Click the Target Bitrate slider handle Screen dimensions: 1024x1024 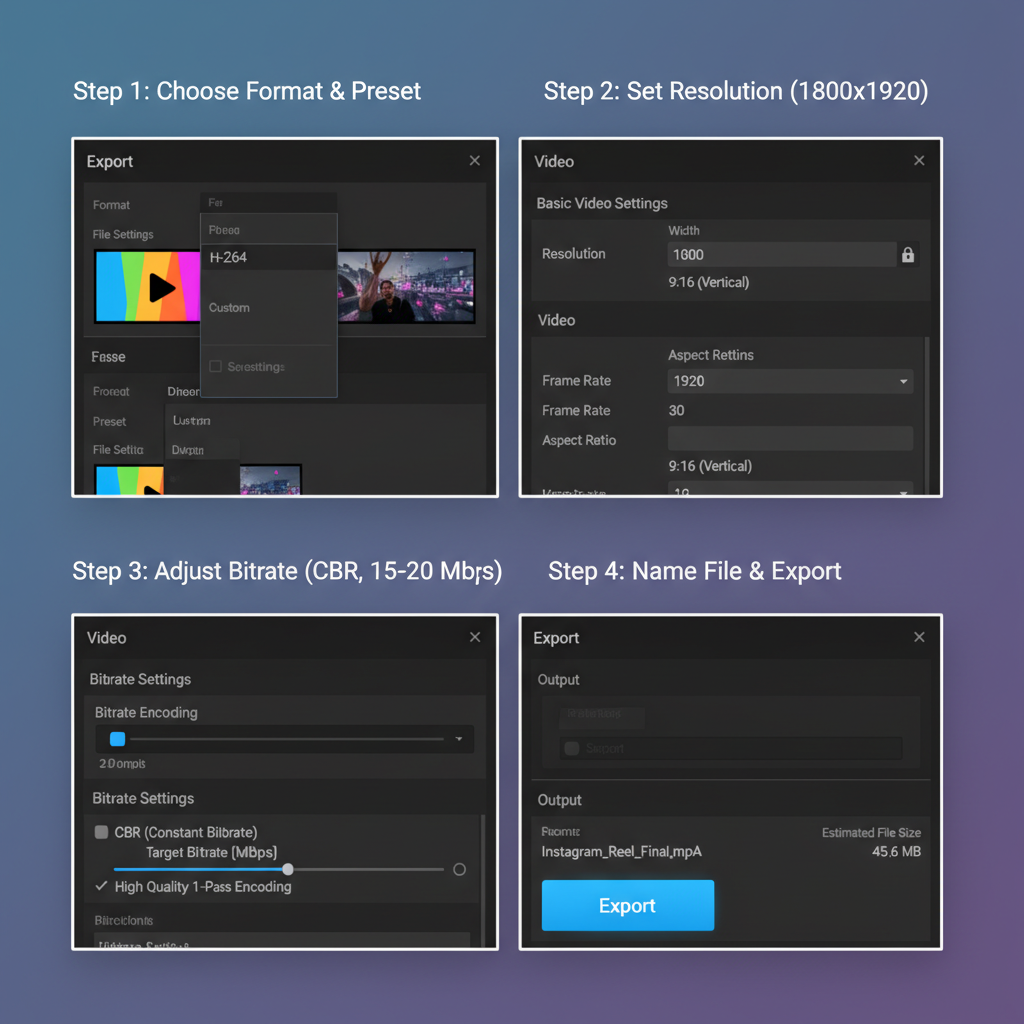pyautogui.click(x=288, y=869)
